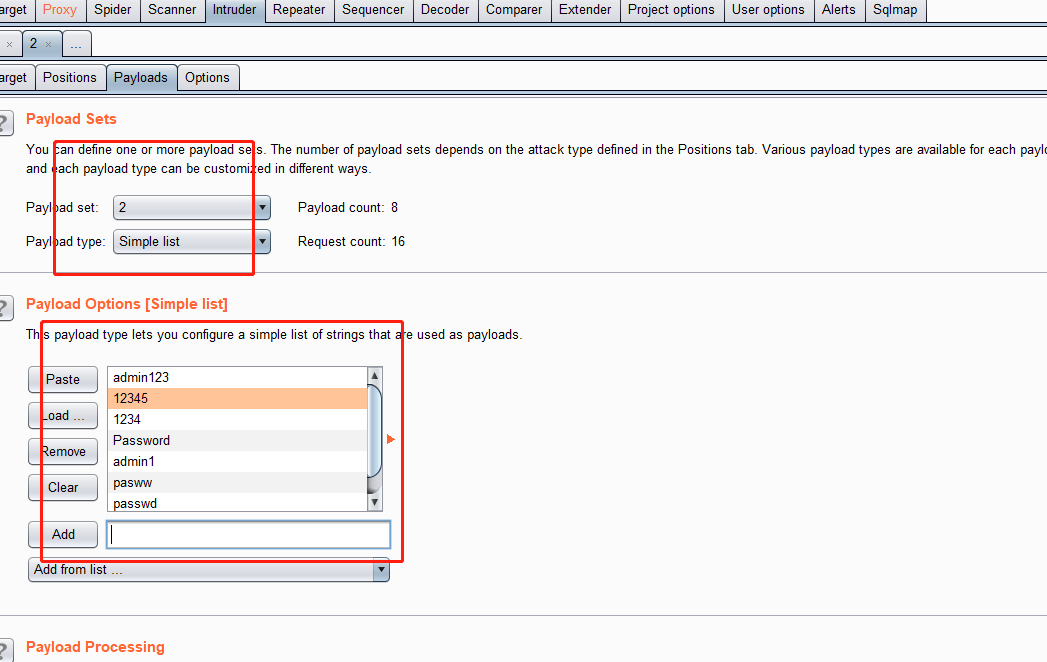Select Password in the payload list
This screenshot has width=1047, height=662.
tap(237, 441)
